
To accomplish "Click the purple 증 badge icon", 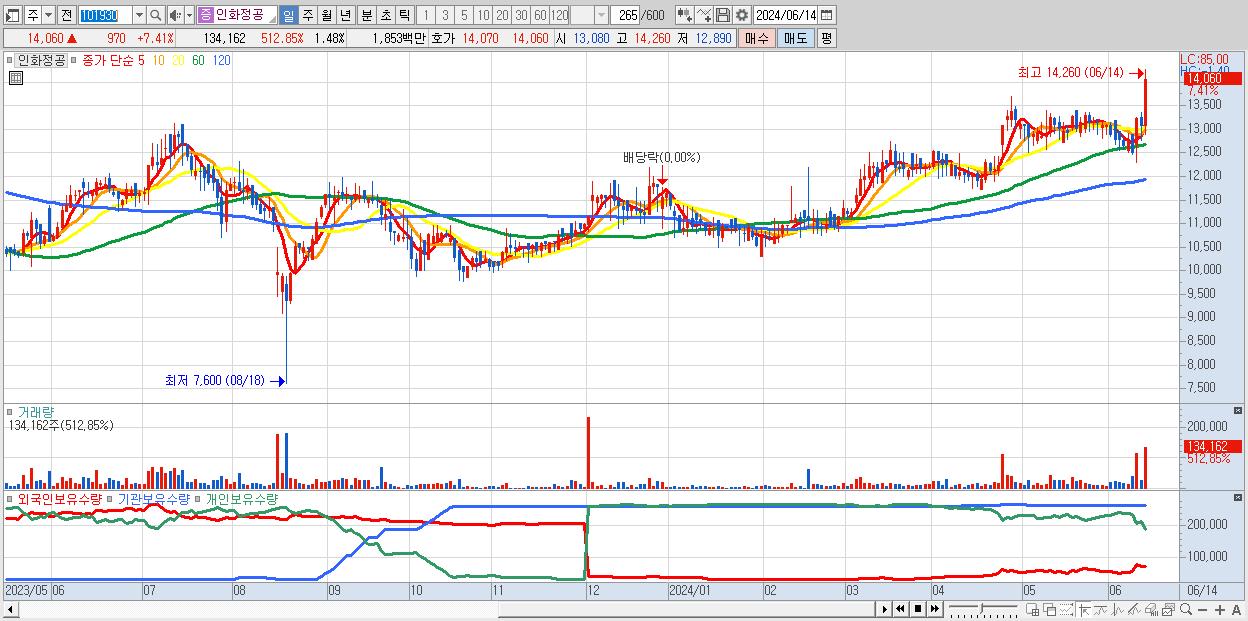I will point(205,15).
